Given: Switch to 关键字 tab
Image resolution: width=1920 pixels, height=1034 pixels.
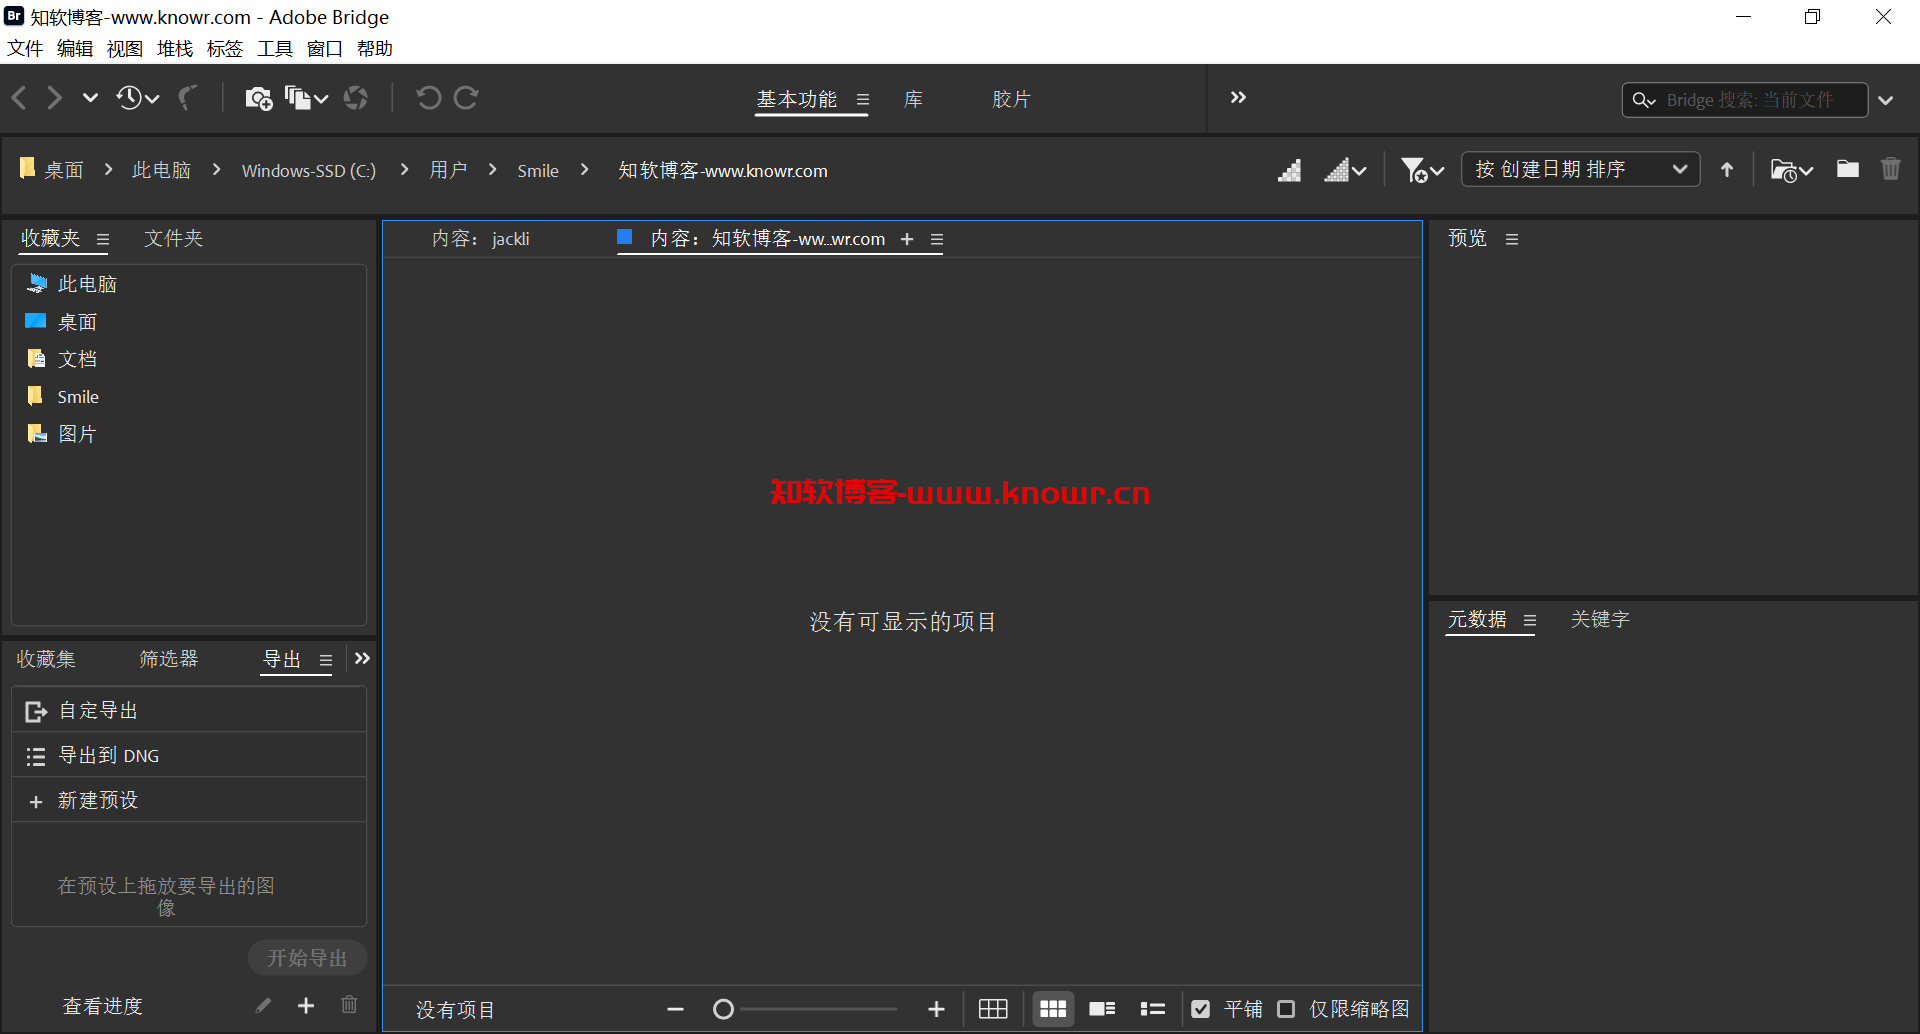Looking at the screenshot, I should point(1600,620).
